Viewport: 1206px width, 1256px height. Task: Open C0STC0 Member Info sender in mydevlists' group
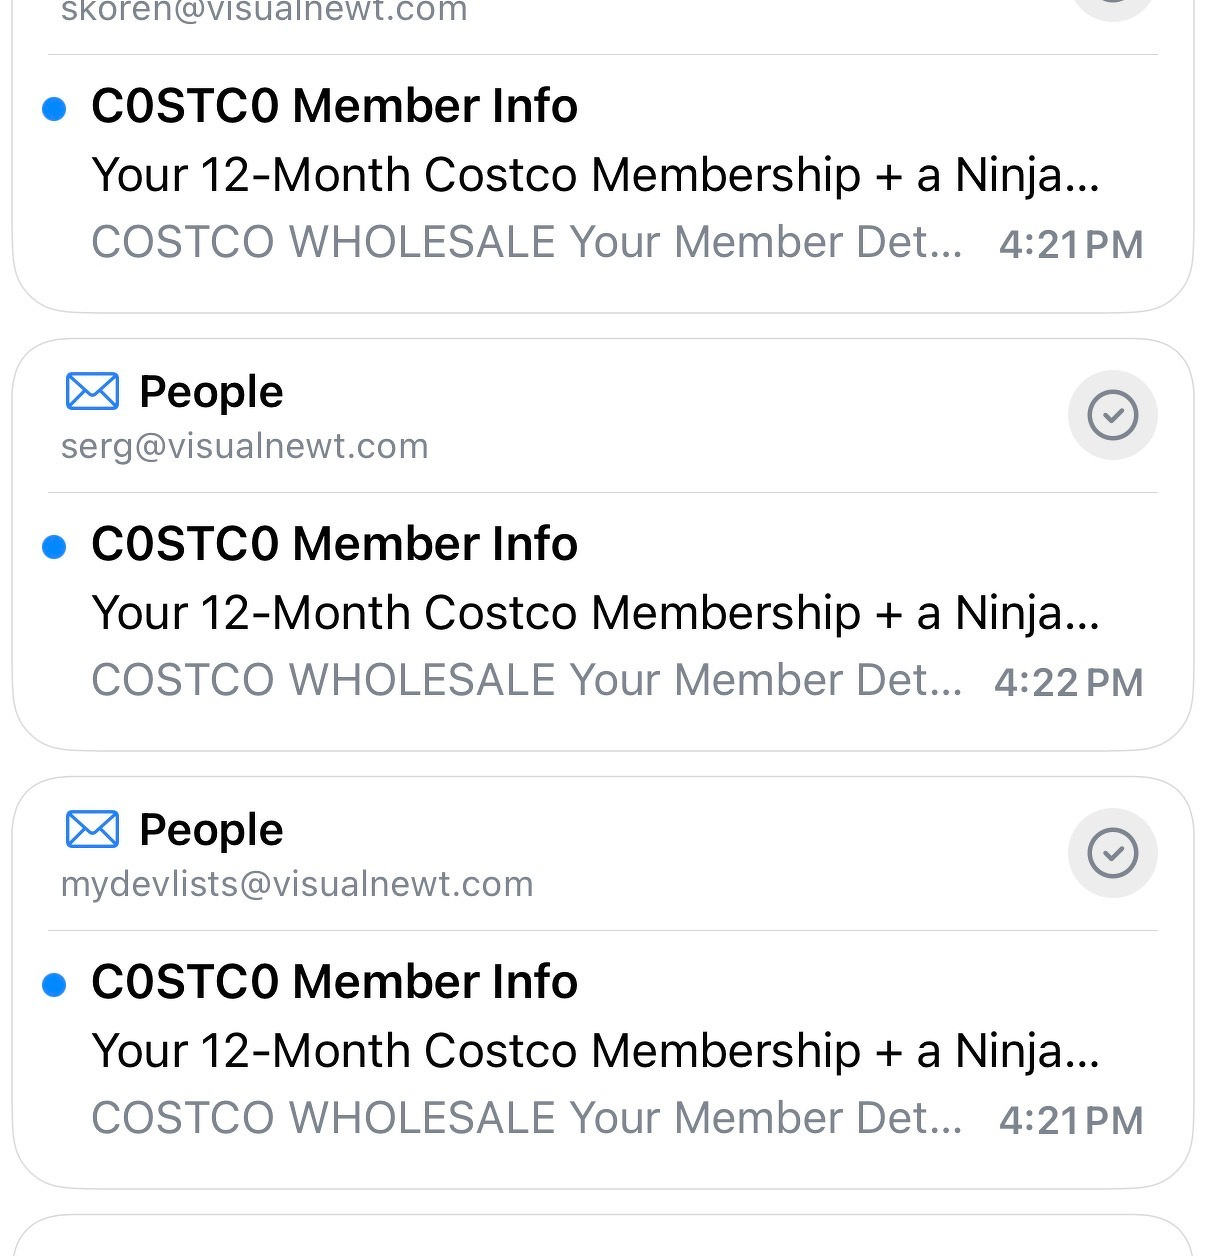click(334, 982)
